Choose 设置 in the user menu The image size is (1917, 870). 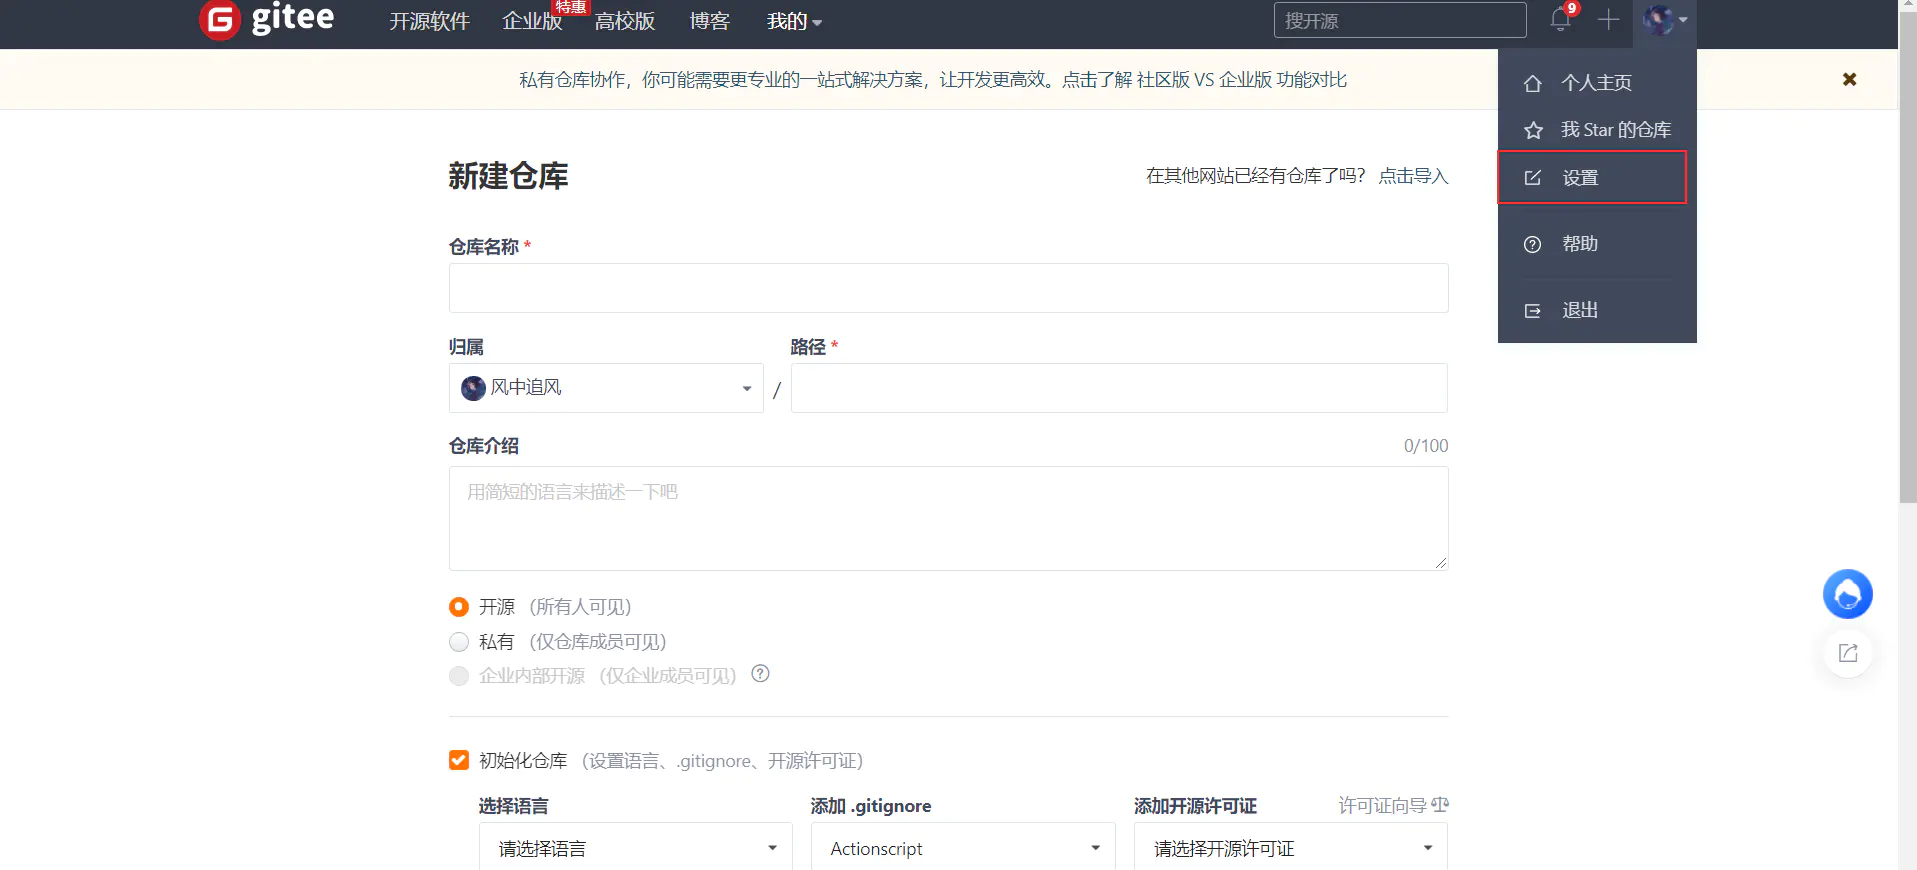click(1592, 177)
